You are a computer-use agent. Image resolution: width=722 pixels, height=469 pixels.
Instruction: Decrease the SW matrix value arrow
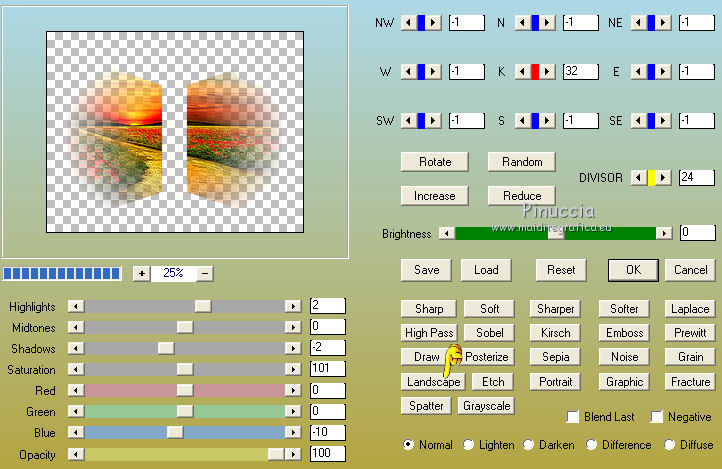[x=408, y=121]
